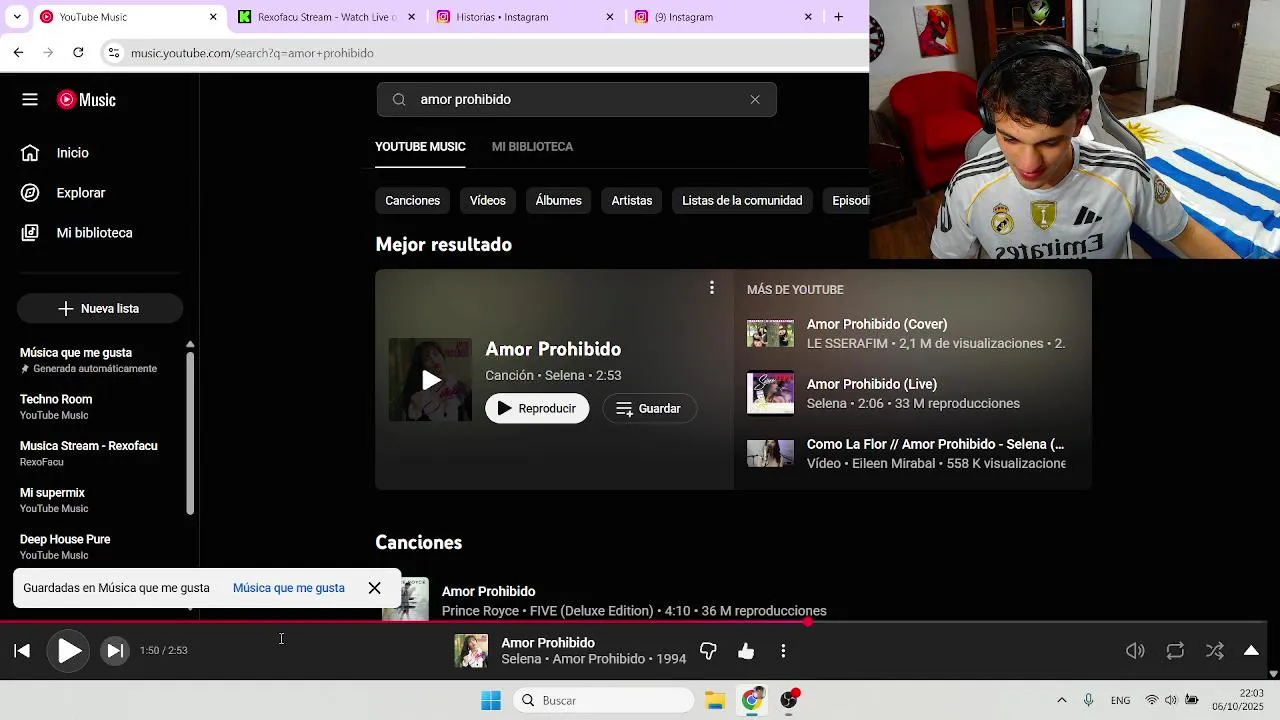Switch to Historias • Instagram tab
1280x720 pixels.
(525, 17)
